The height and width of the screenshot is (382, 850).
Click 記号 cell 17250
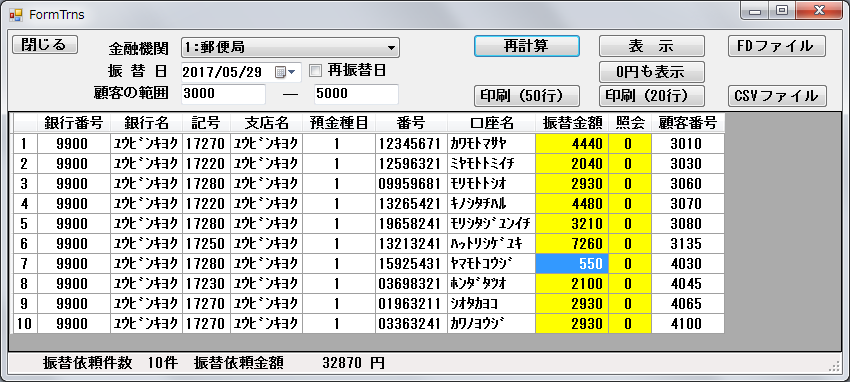tap(206, 244)
